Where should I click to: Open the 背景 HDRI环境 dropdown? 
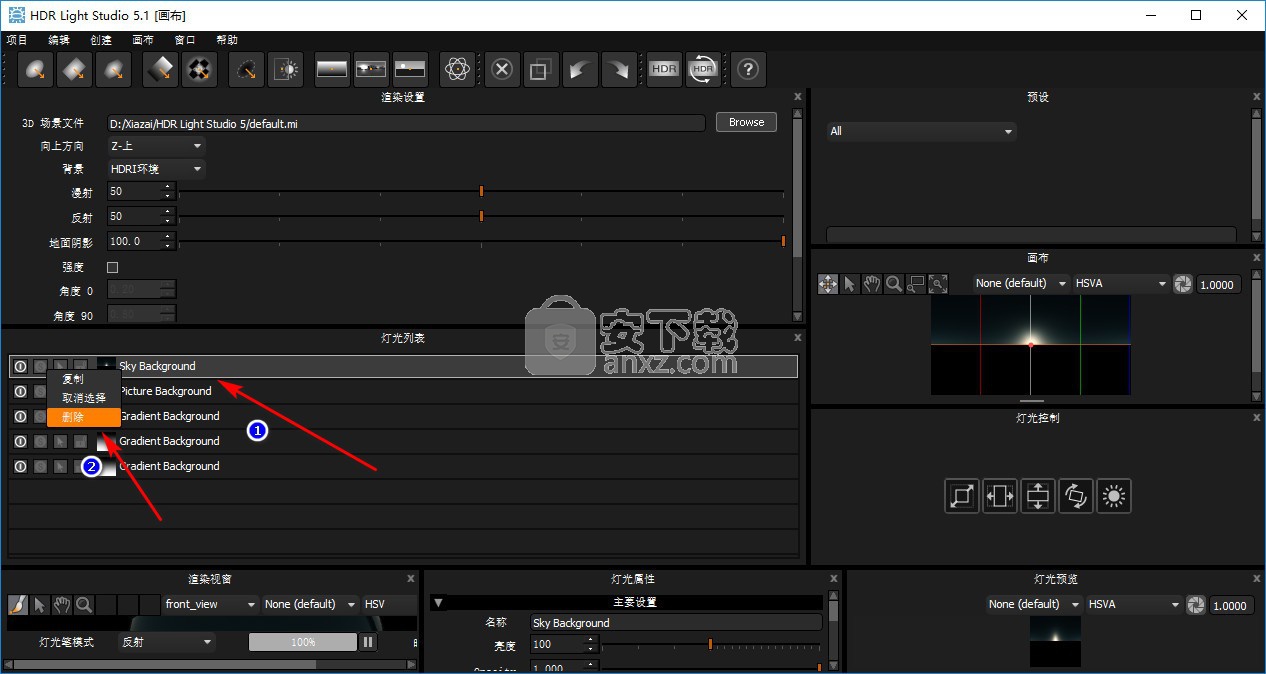coord(155,169)
